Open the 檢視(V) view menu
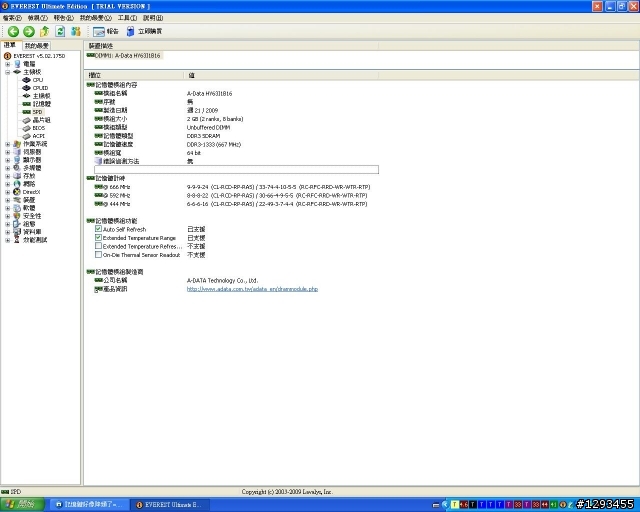The width and height of the screenshot is (640, 512). (38, 18)
